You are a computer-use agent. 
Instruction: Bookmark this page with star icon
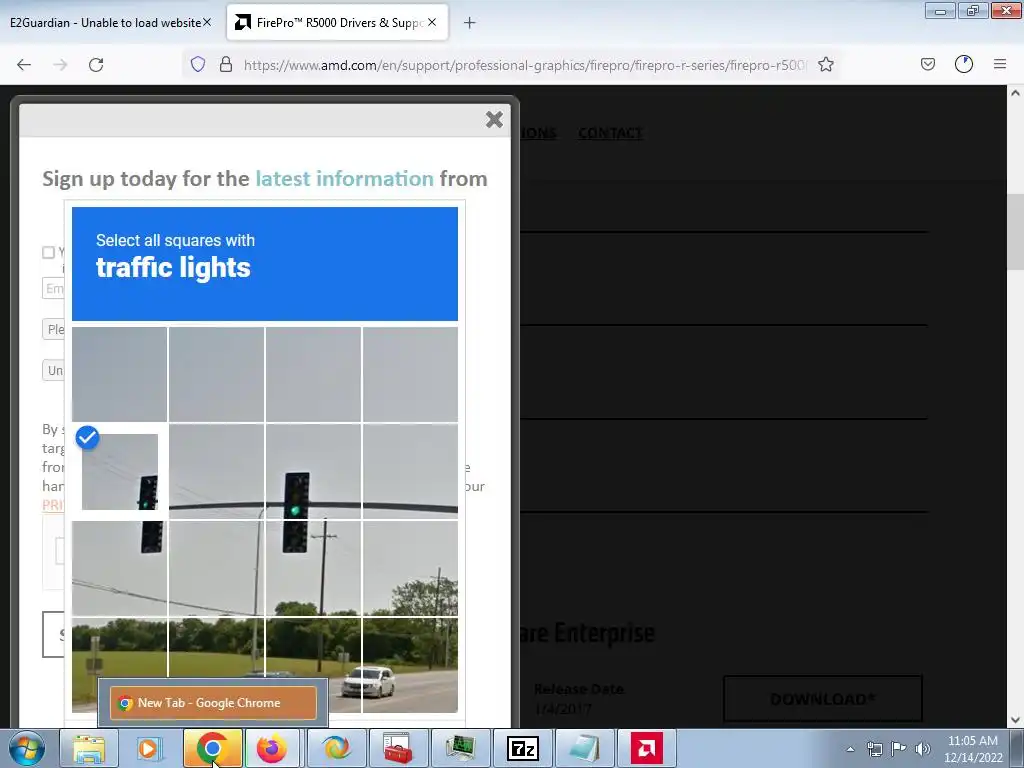pos(825,64)
